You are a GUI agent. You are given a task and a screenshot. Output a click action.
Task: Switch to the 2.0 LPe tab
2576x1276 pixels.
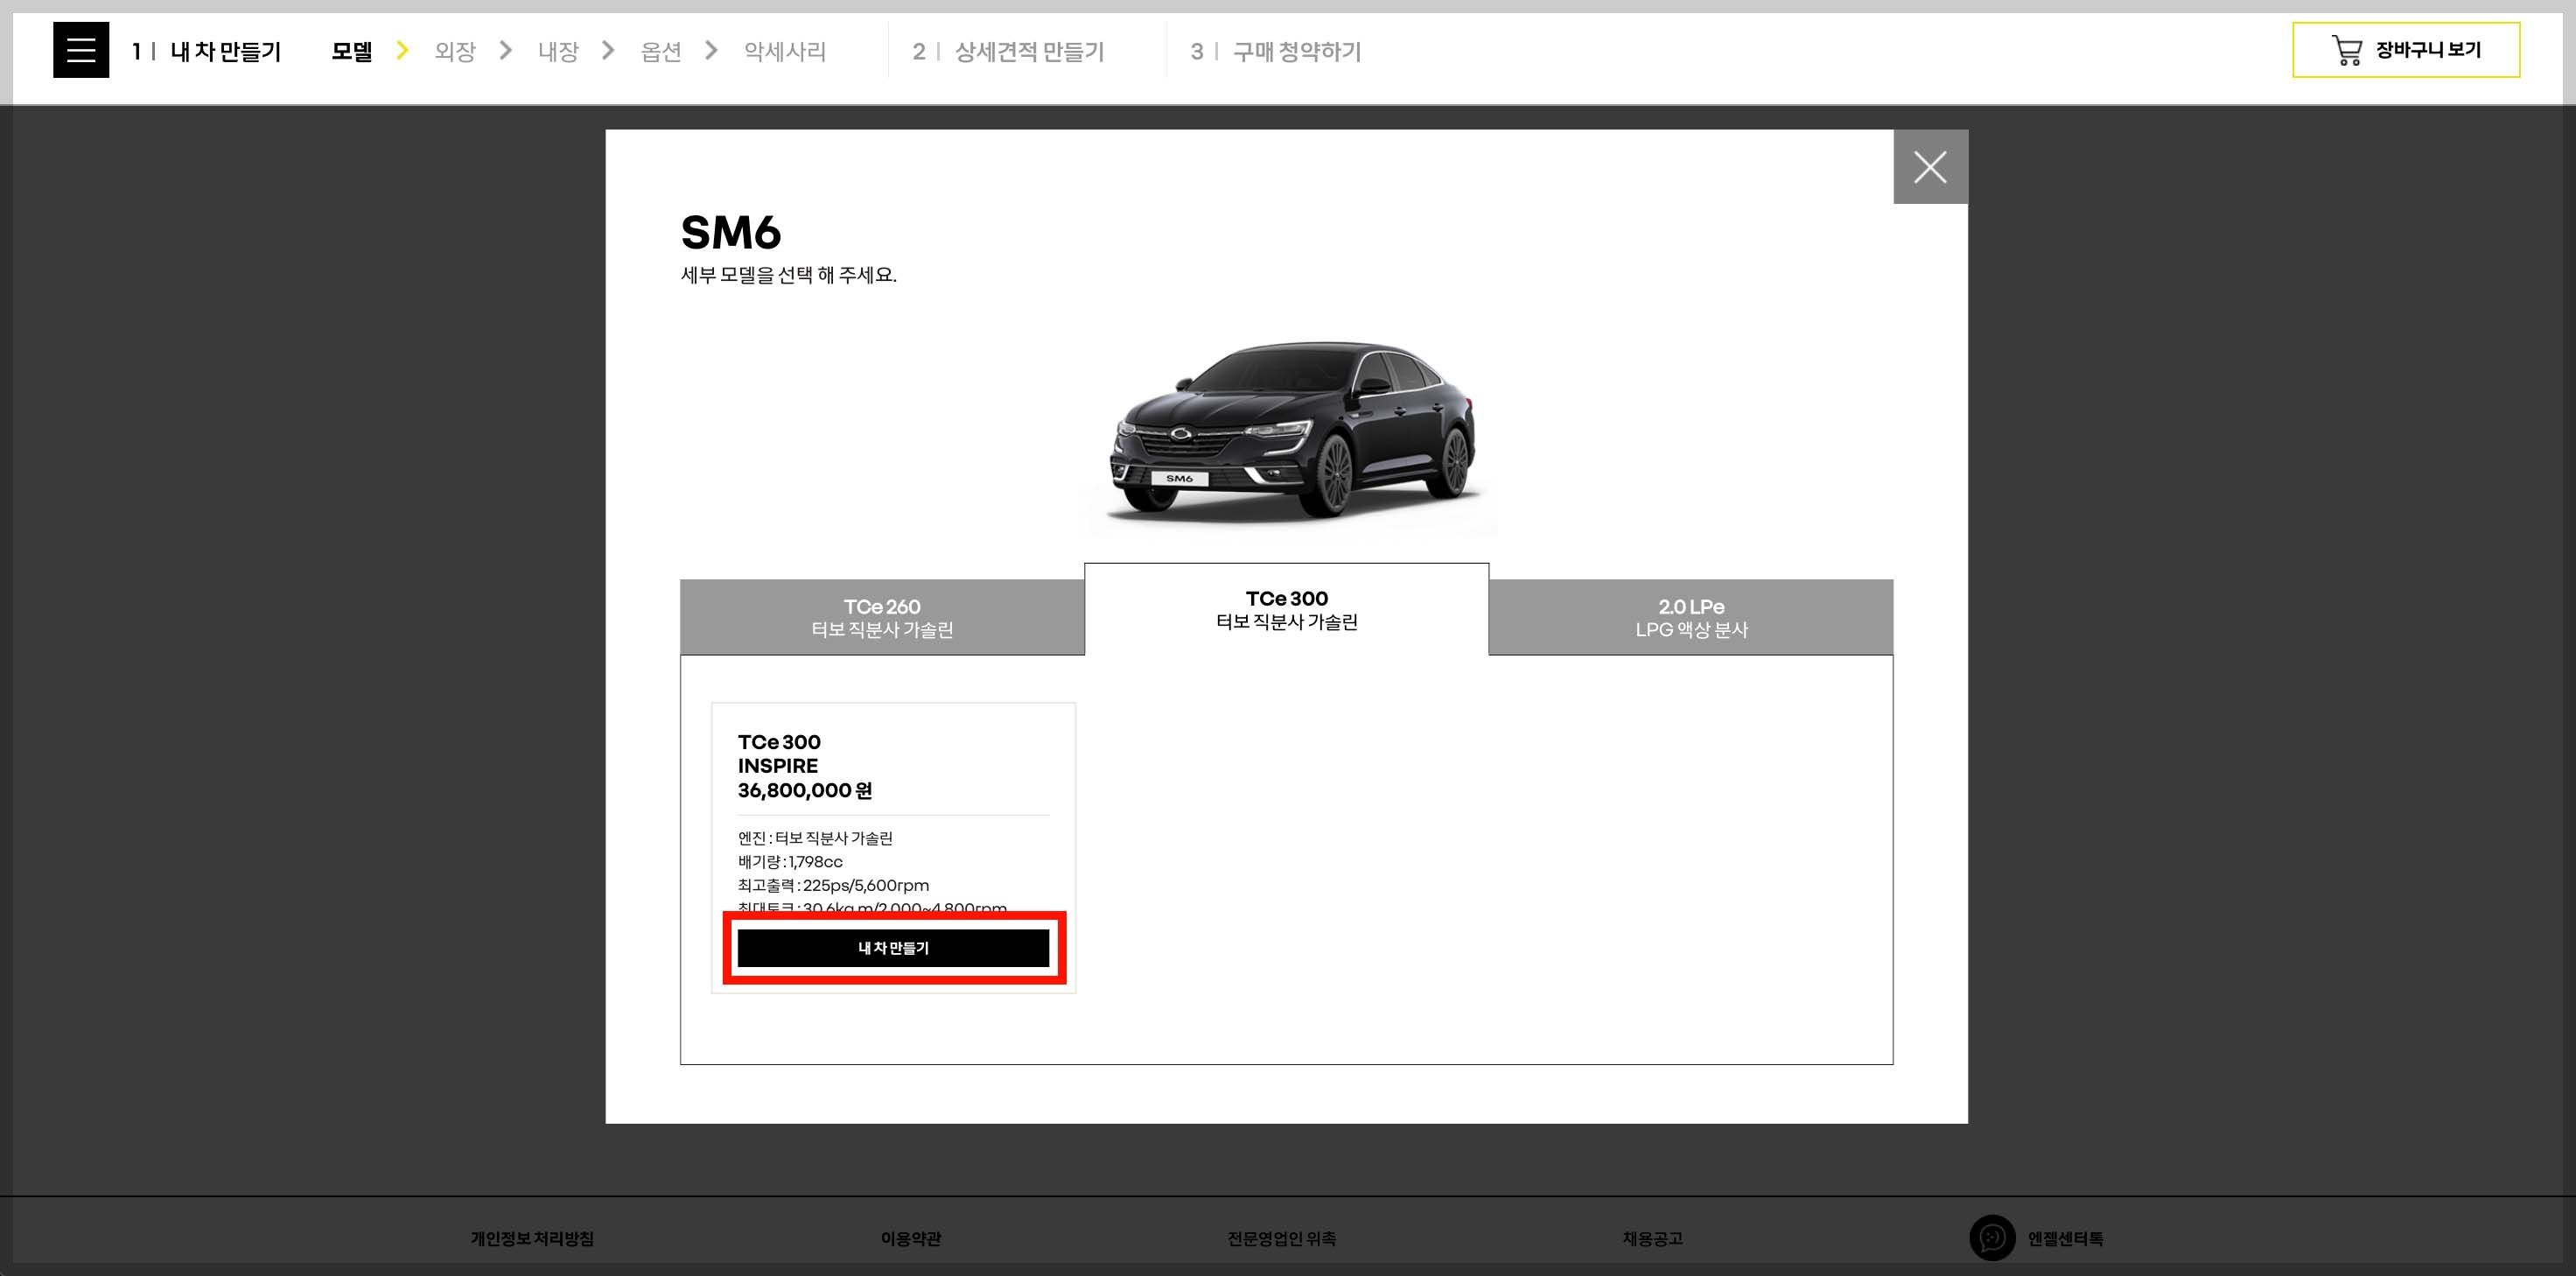1690,617
